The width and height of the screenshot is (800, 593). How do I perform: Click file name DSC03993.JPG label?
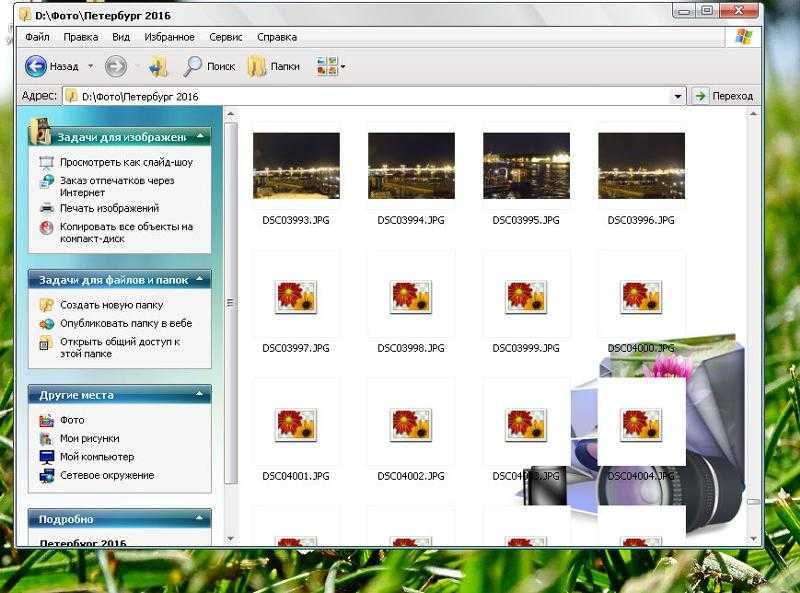pos(296,220)
